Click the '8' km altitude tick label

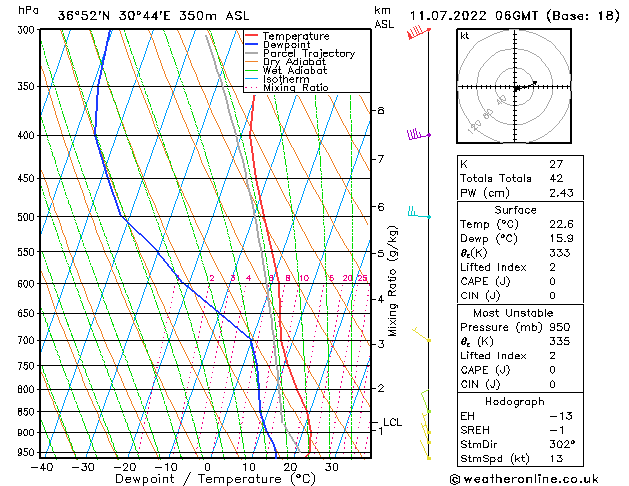tap(381, 110)
